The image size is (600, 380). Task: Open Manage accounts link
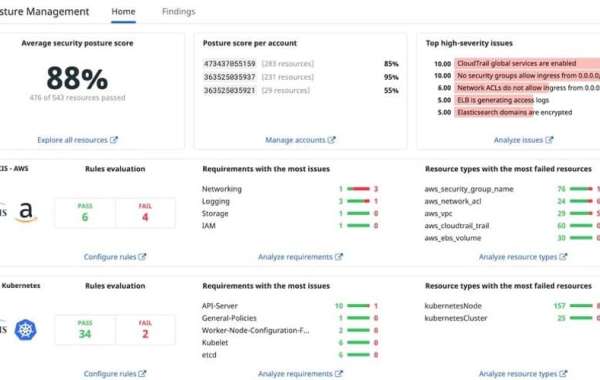click(295, 140)
